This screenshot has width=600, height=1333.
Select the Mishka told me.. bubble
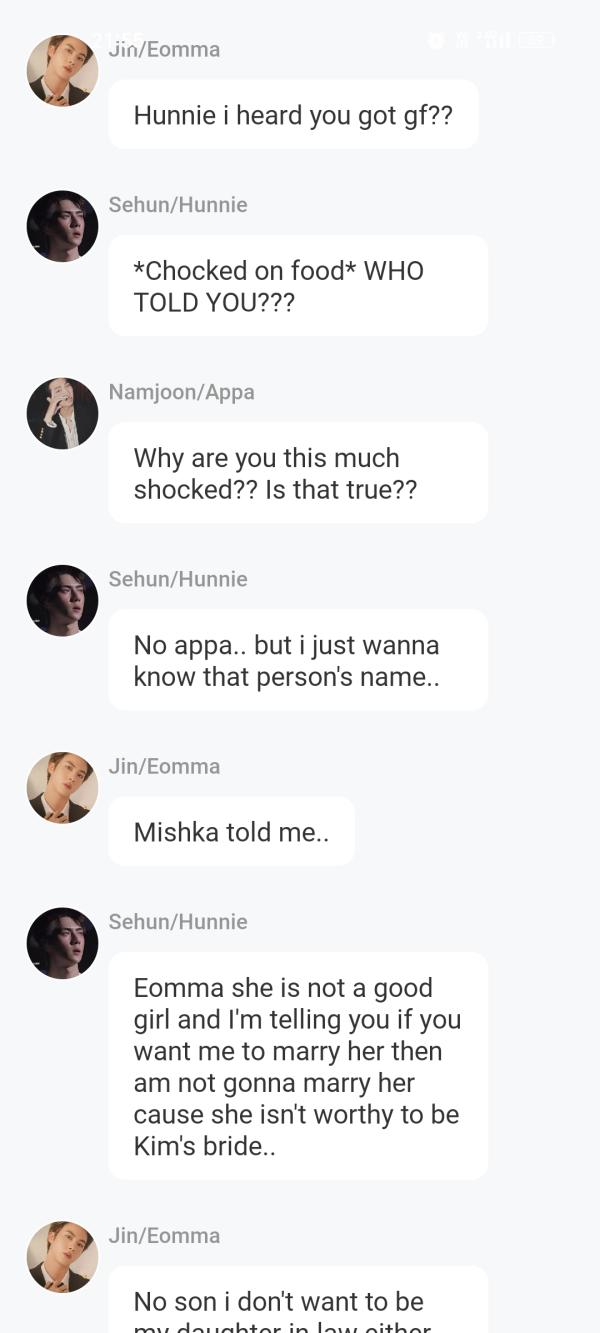click(231, 831)
